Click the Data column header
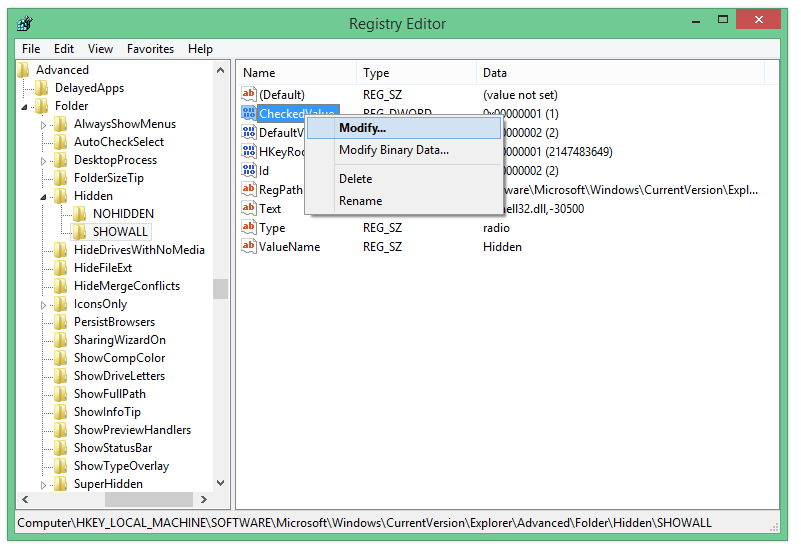801x555 pixels. [x=620, y=73]
